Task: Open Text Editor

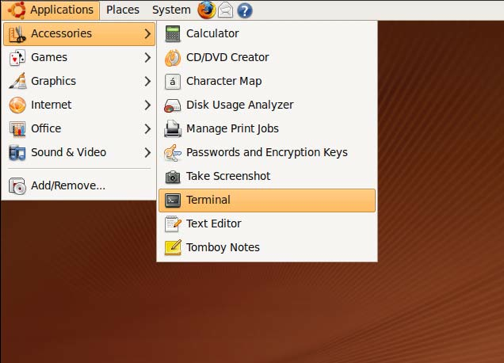Action: point(267,224)
